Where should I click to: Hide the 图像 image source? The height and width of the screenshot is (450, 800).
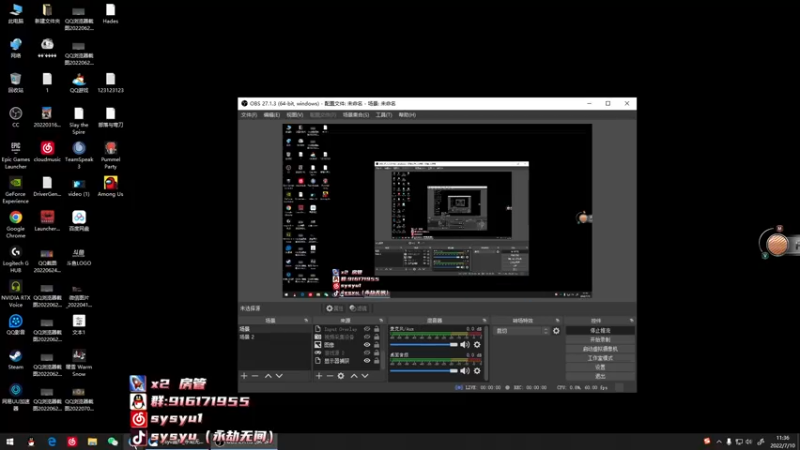367,345
